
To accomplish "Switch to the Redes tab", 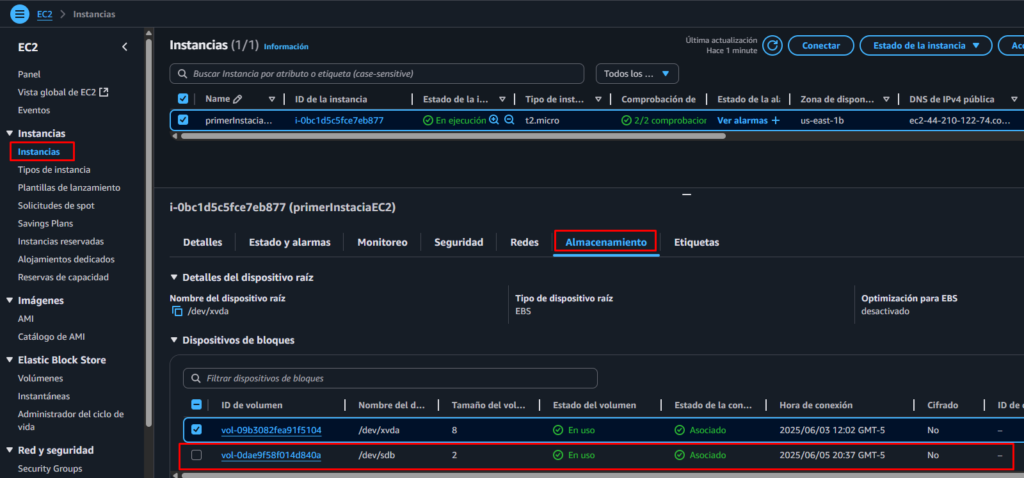I will 524,242.
